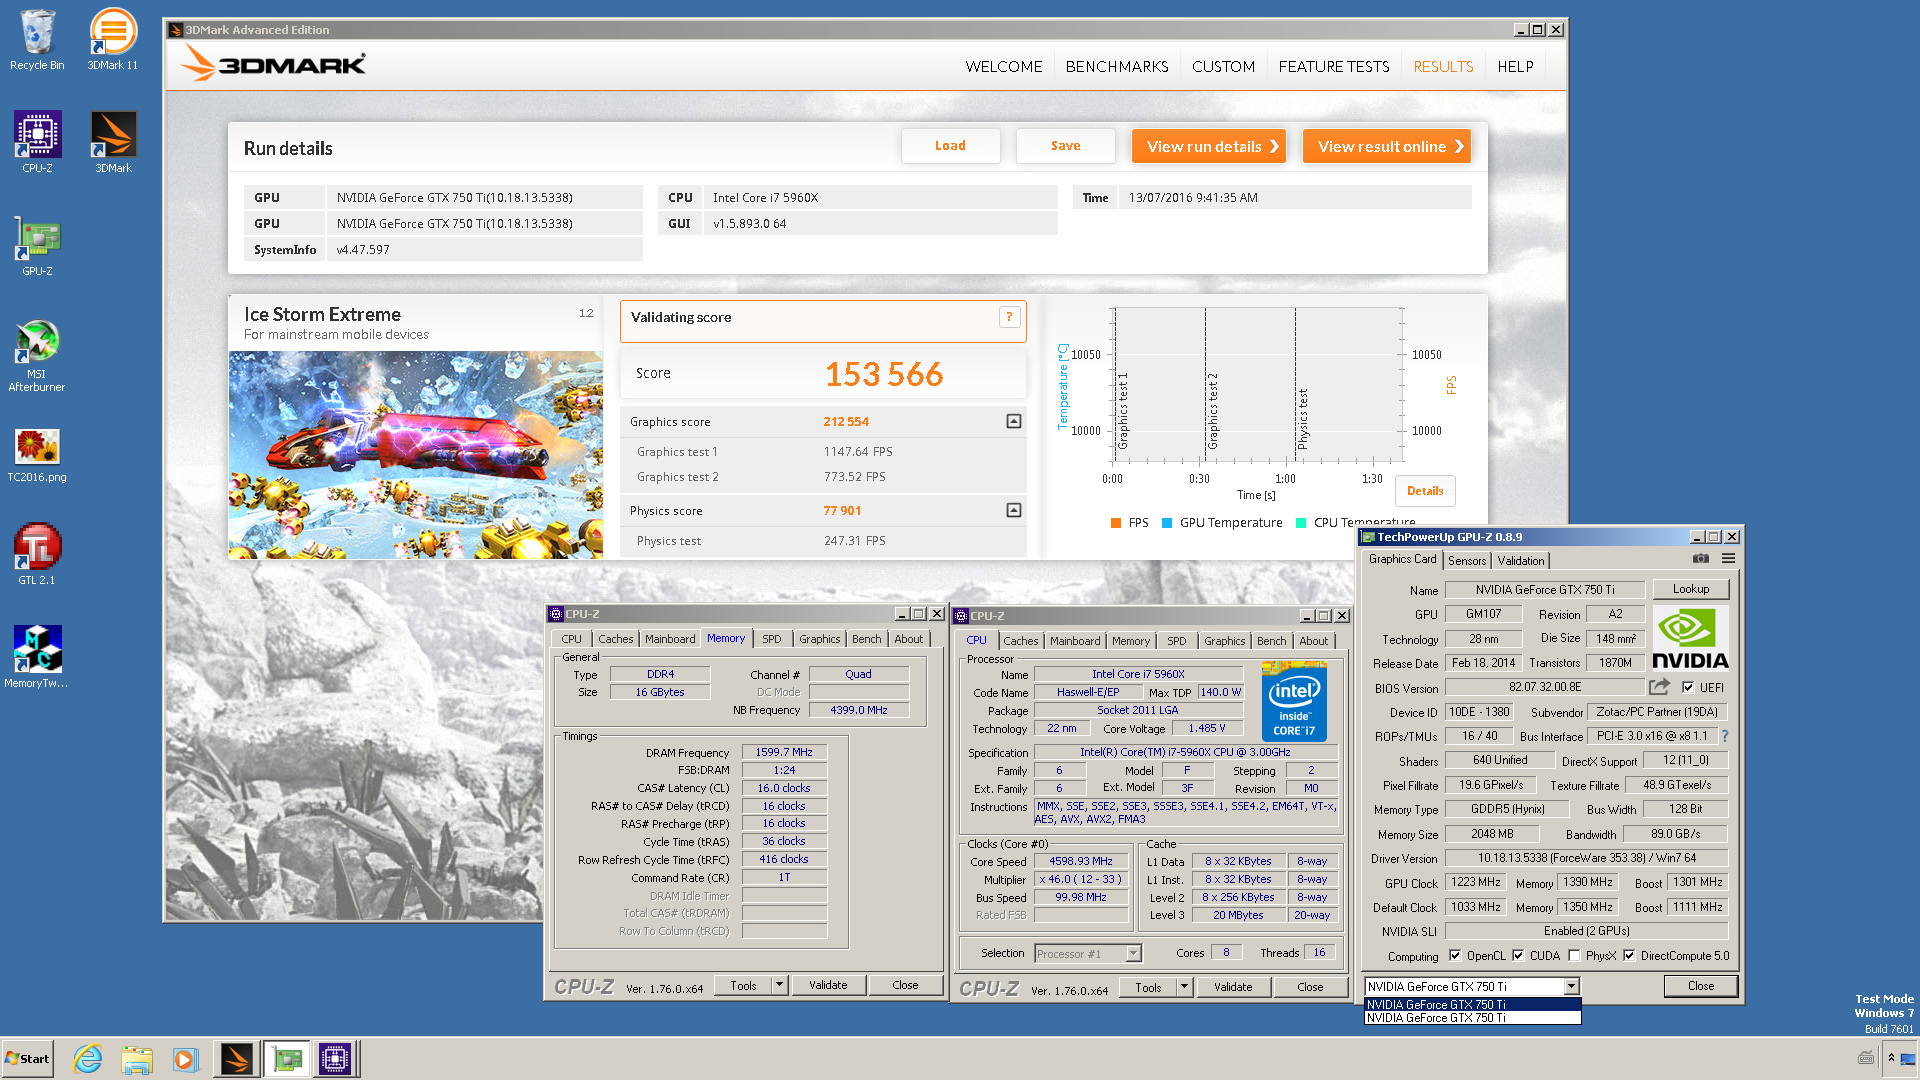1920x1080 pixels.
Task: Go to the WELCOME tab in 3DMark
Action: 1004,66
